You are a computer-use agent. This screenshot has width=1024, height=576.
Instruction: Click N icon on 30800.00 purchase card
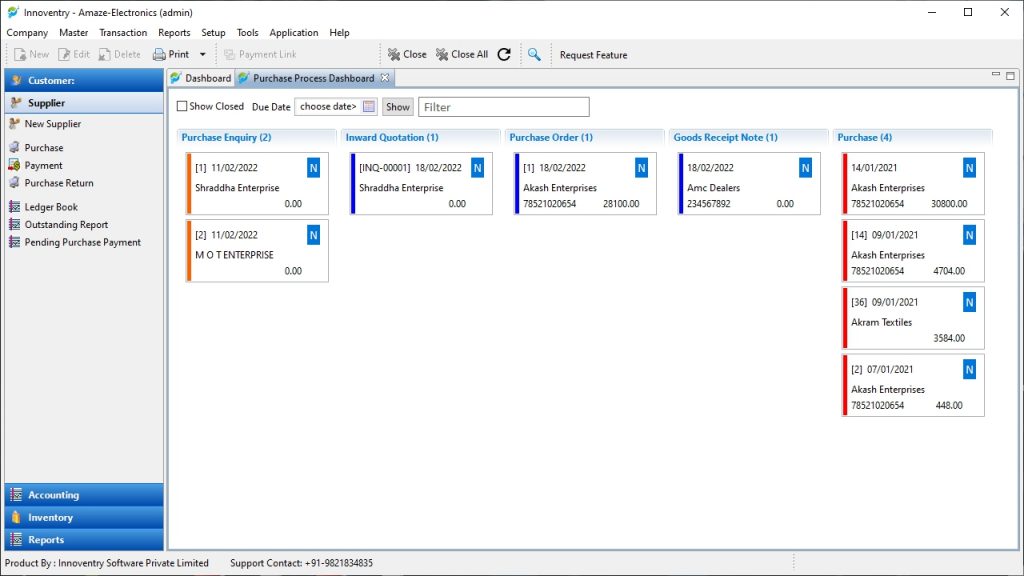pos(969,168)
